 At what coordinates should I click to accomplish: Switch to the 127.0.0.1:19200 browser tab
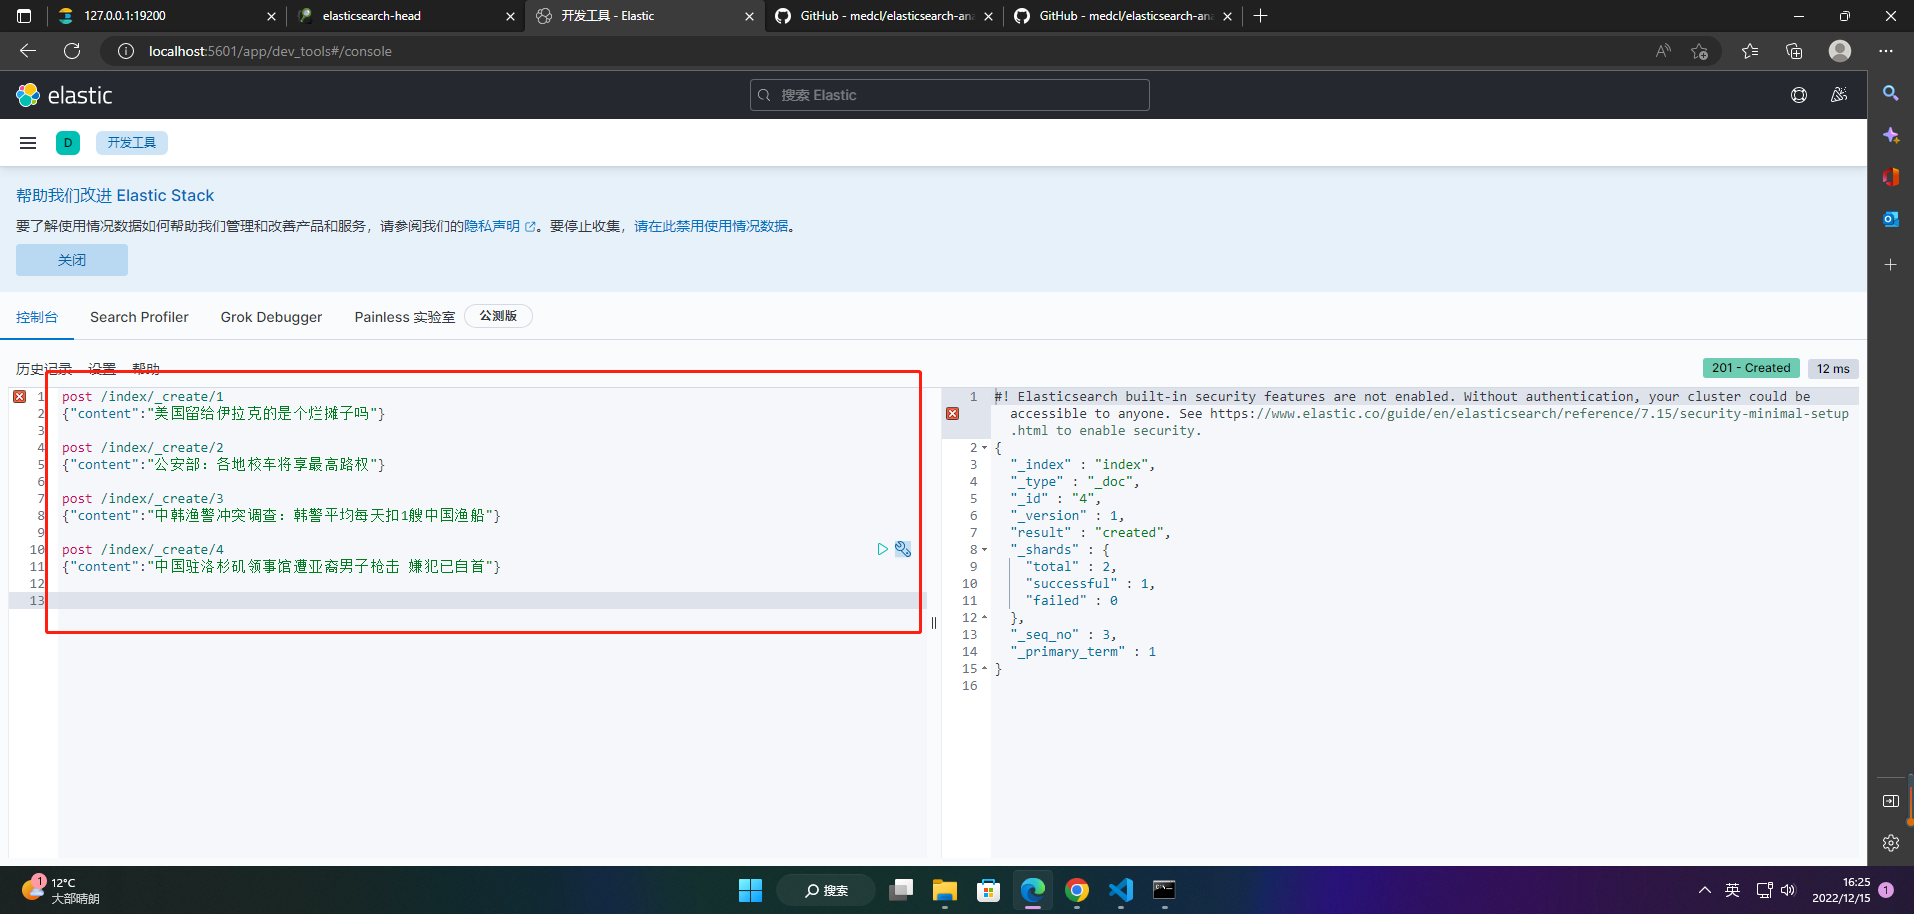coord(165,16)
